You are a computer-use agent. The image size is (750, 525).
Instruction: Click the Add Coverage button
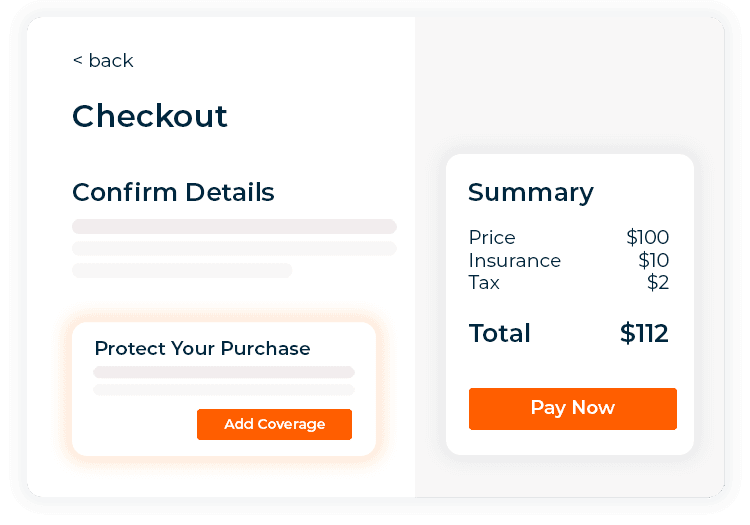(274, 424)
